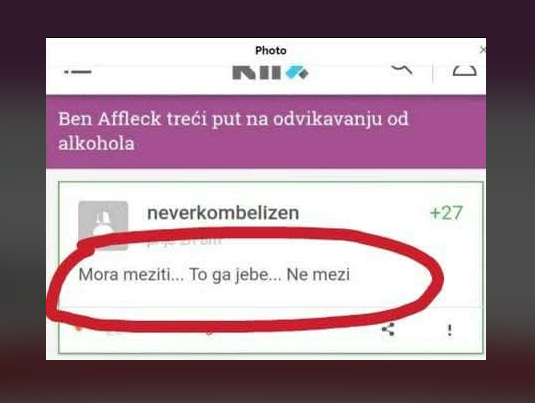Screen dimensions: 535x403
Task: Open the Ben Affleck article headline
Action: coord(233,131)
